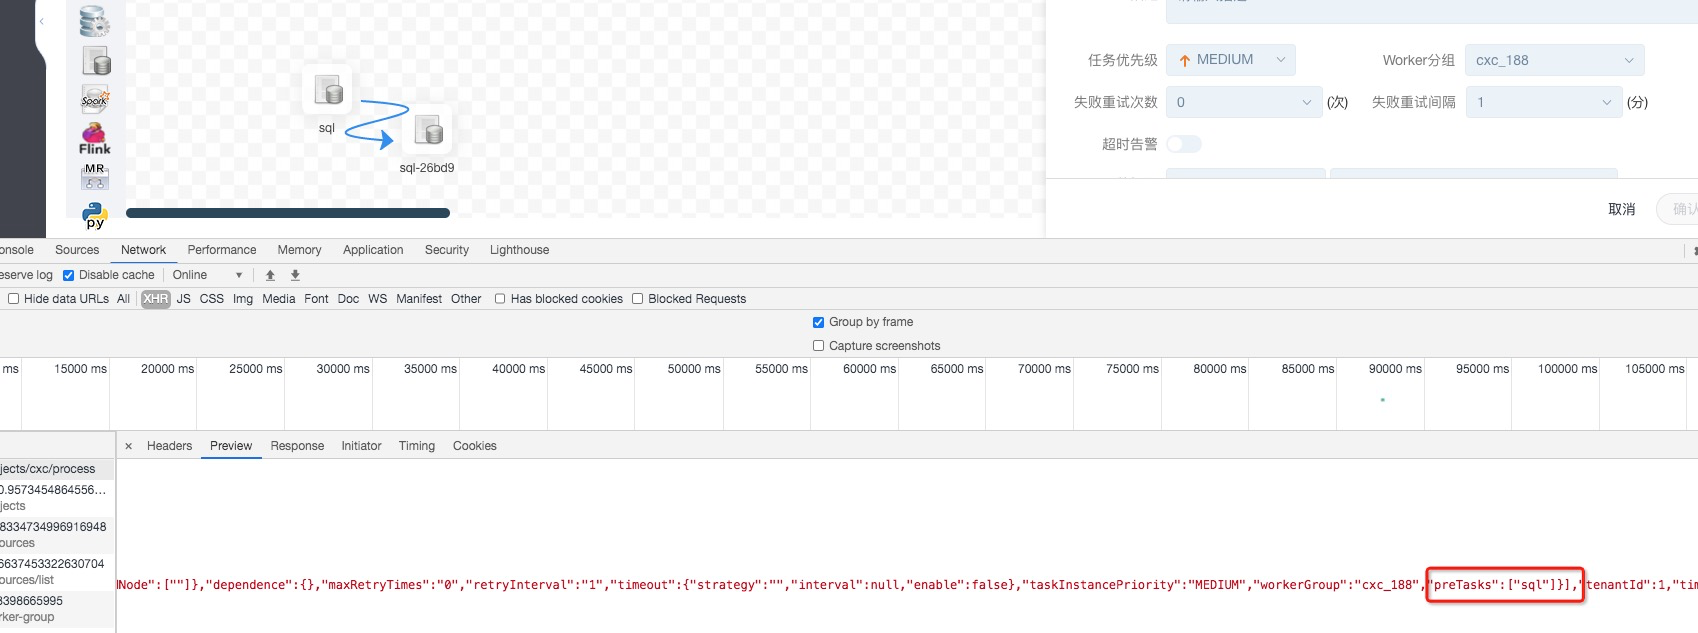This screenshot has height=633, width=1698.
Task: Expand the 失败重试间隔 retry interval dropdown
Action: pyautogui.click(x=1544, y=102)
